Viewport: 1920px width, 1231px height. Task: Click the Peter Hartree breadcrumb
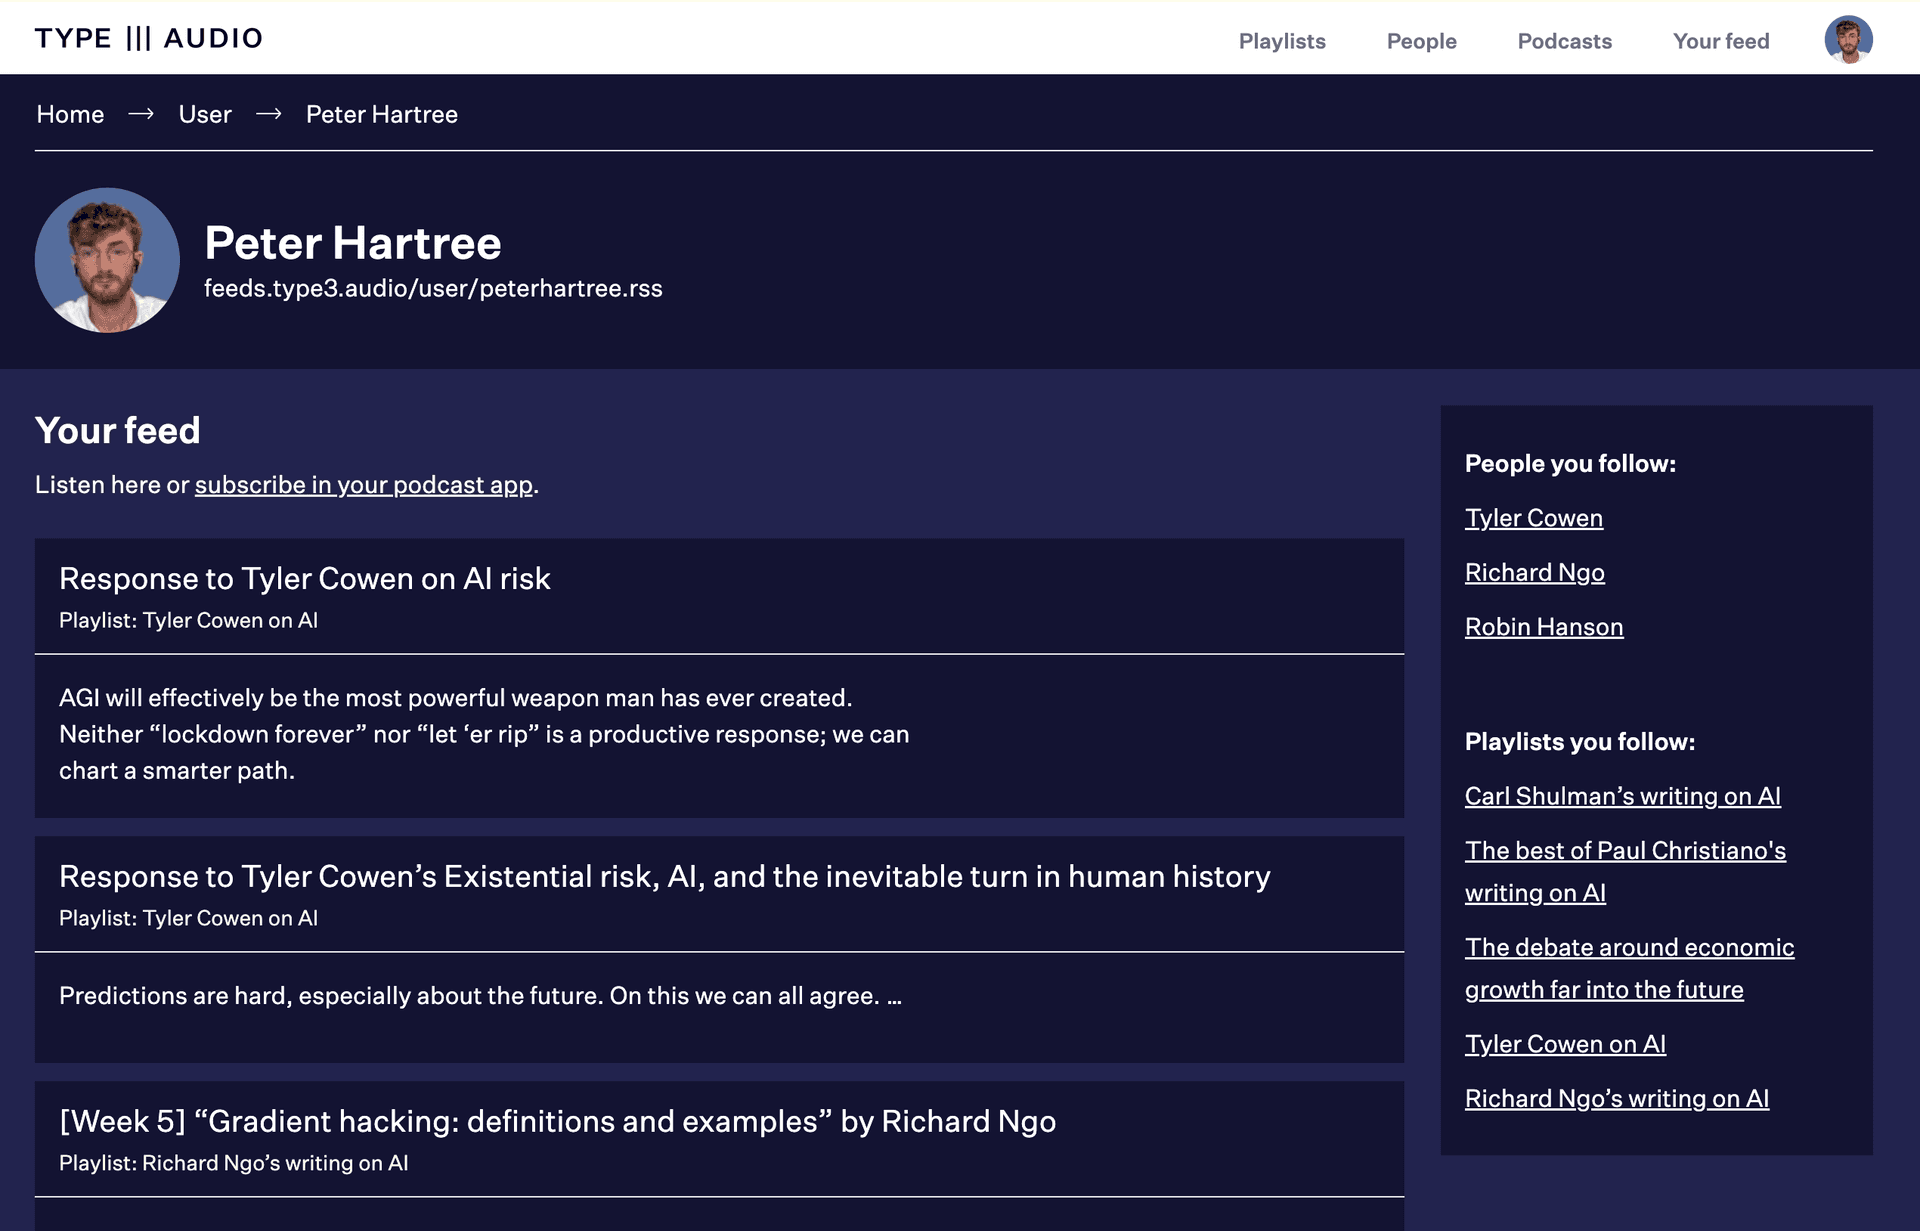382,114
